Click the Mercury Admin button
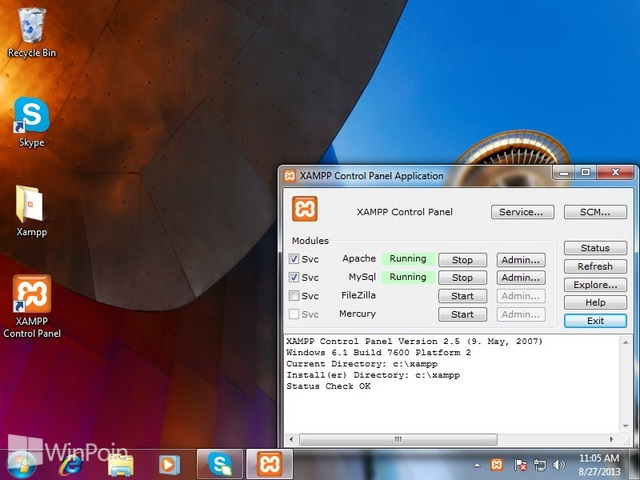The image size is (640, 480). (521, 314)
